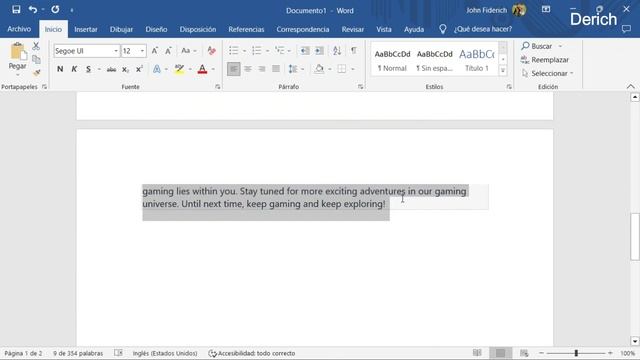Decrease font size with the smaller A

[168, 51]
